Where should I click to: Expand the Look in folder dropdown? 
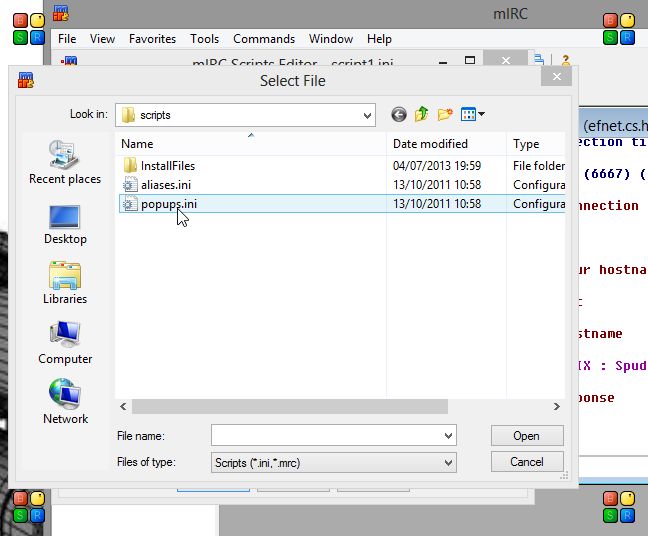point(365,115)
